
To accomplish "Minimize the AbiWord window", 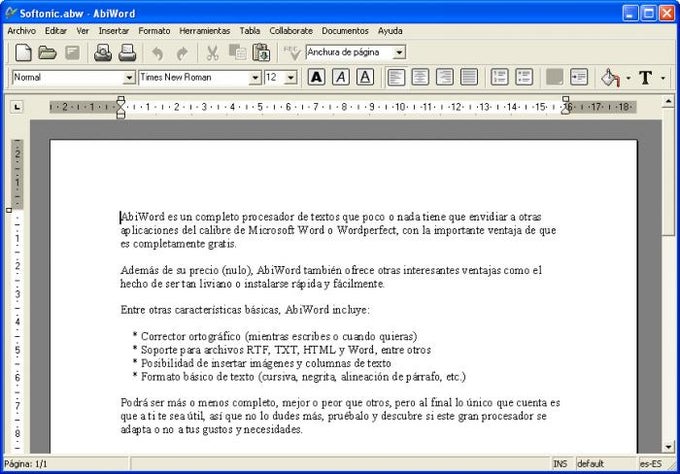I will tap(631, 13).
